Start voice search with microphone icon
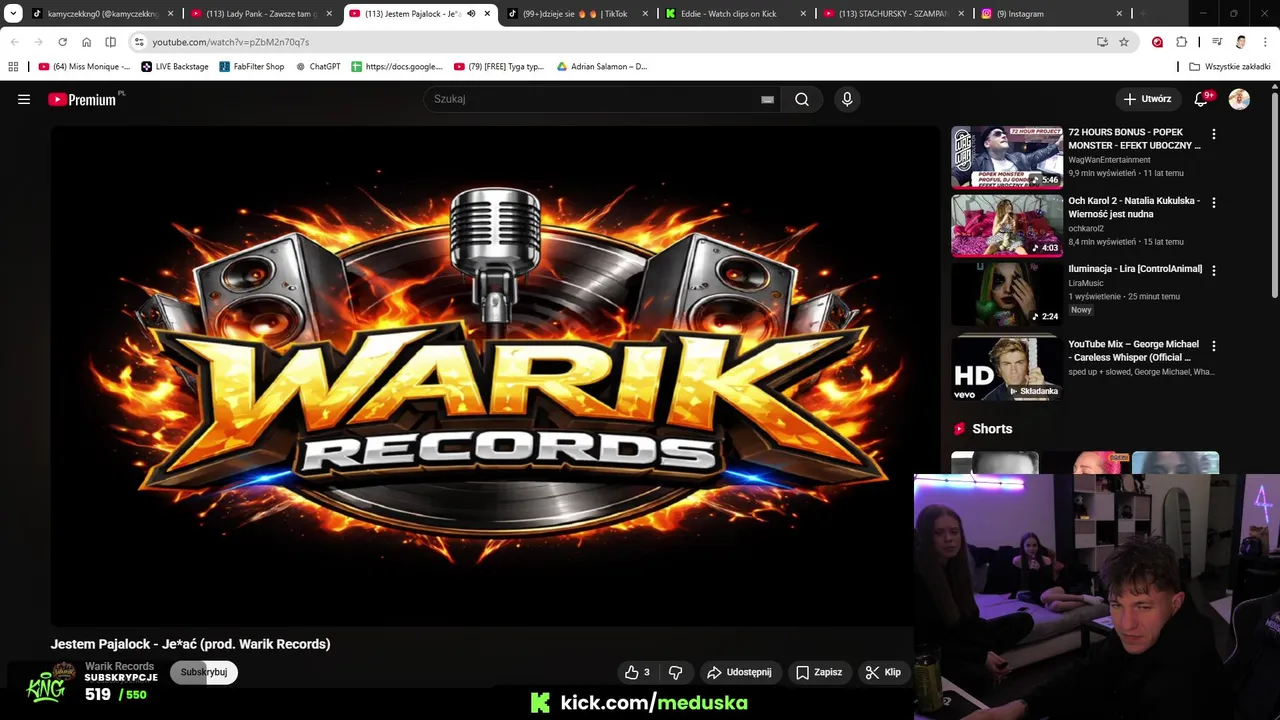The width and height of the screenshot is (1280, 720). pos(847,99)
